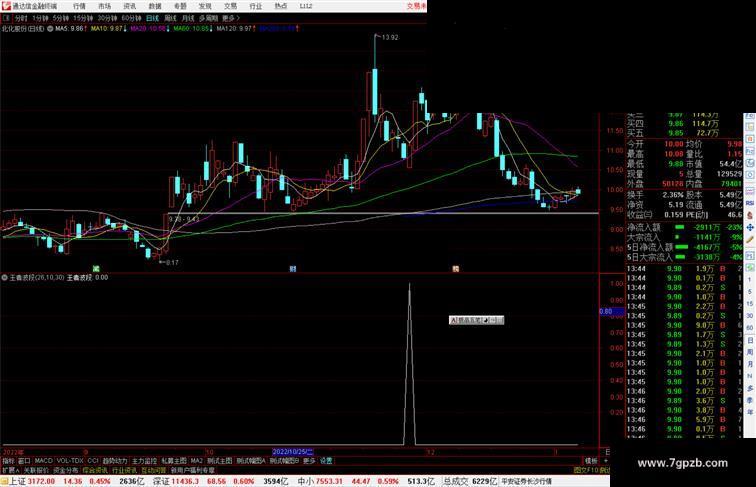The width and height of the screenshot is (756, 487).
Task: Switch to 15分钟 chart period
Action: point(83,18)
